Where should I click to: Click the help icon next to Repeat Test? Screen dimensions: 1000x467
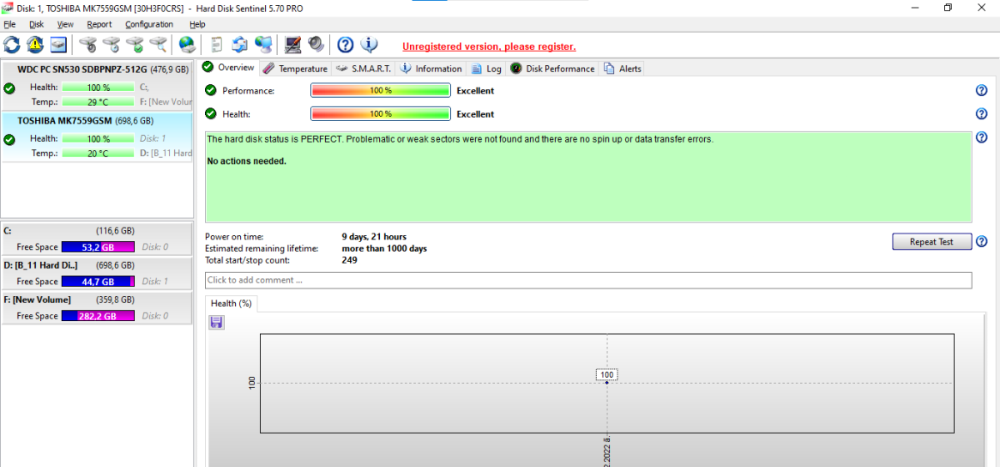[x=981, y=242]
